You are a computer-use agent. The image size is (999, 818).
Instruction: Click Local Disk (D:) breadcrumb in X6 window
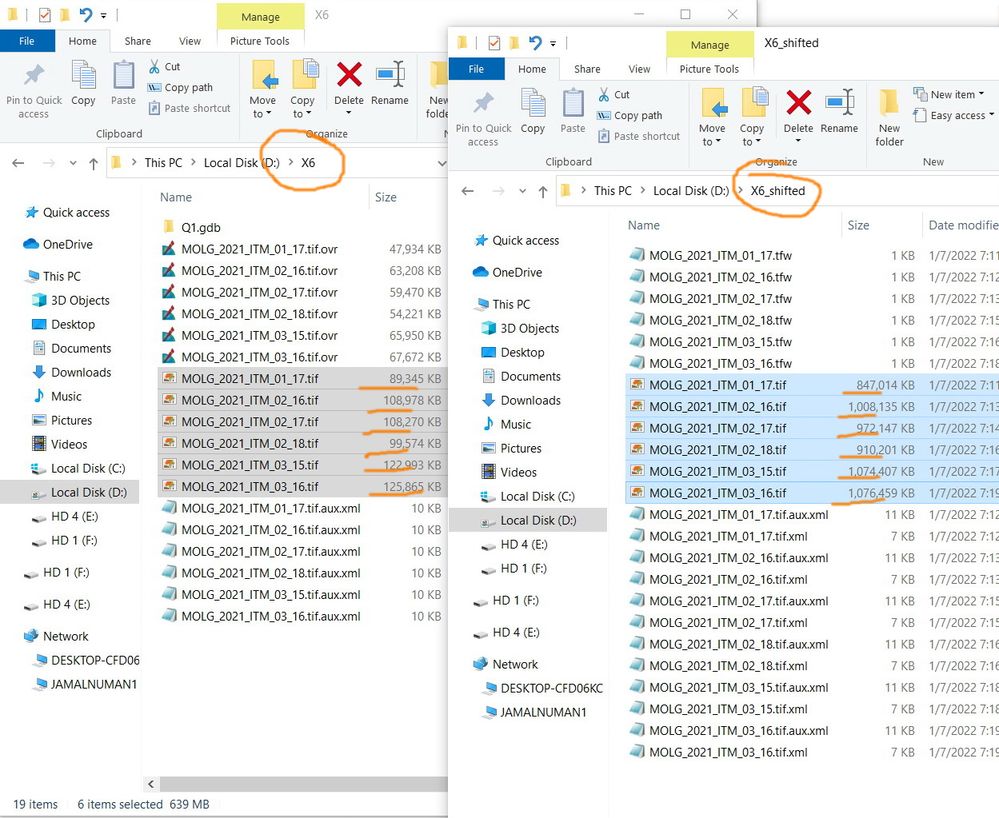point(241,162)
